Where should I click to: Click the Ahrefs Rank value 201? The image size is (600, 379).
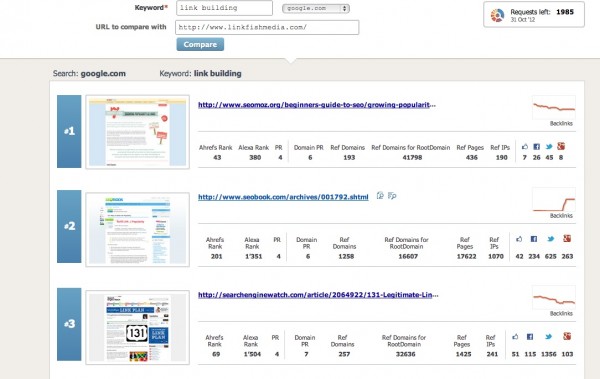(216, 256)
